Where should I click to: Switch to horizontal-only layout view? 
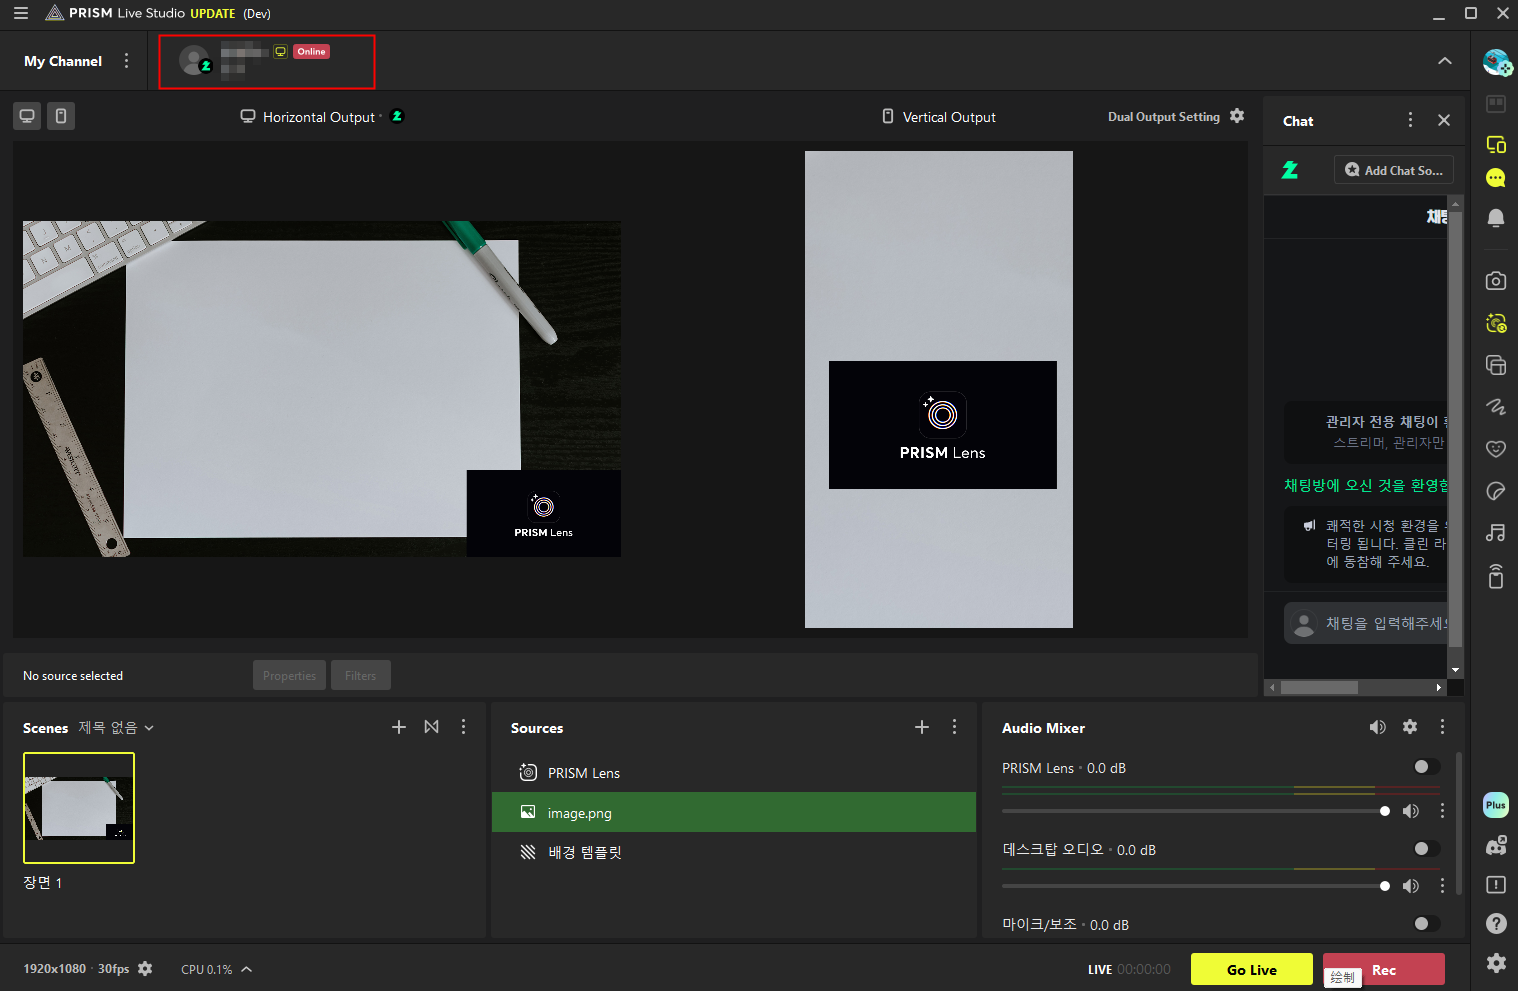(27, 116)
